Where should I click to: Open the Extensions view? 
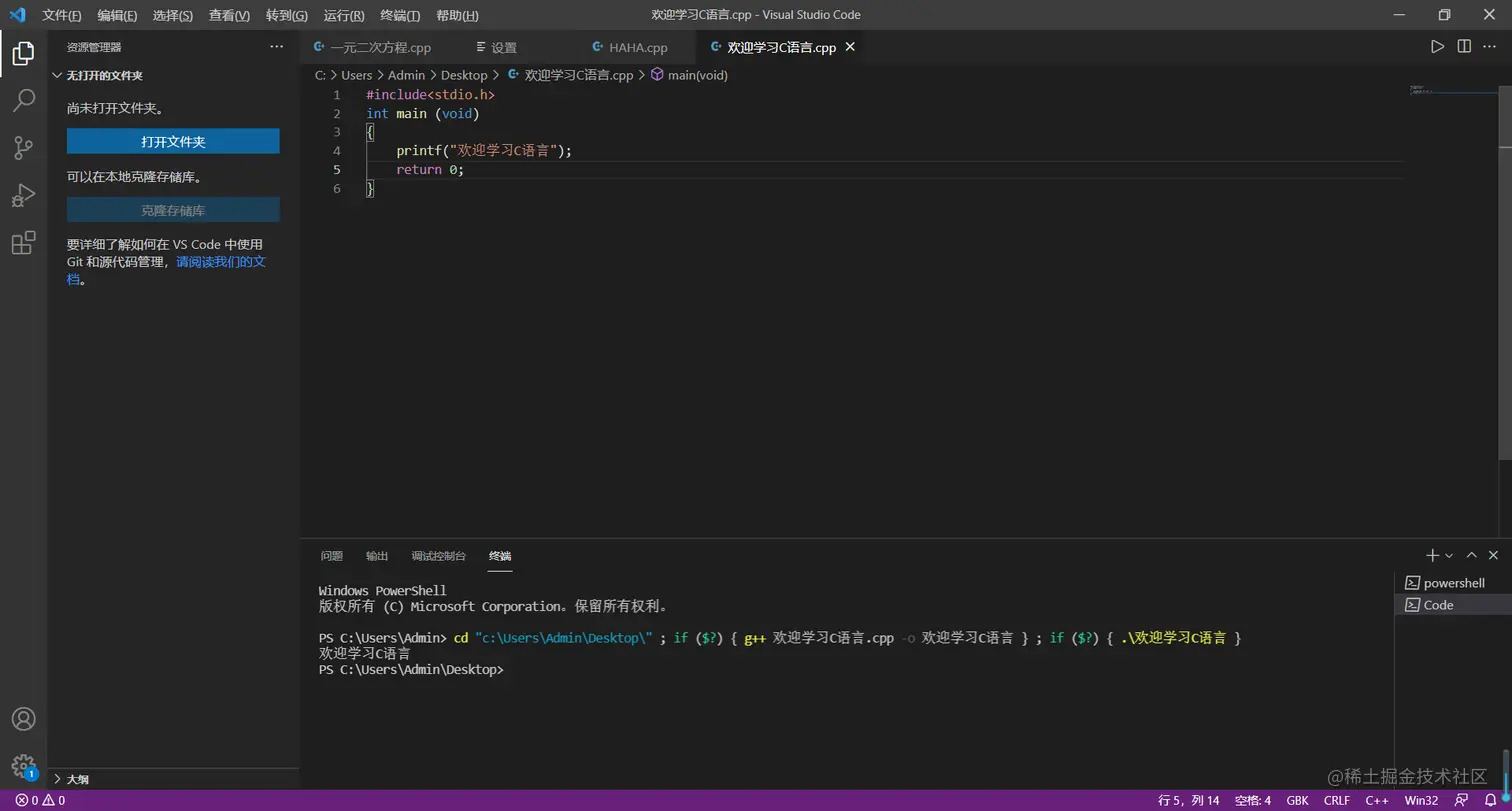pyautogui.click(x=22, y=242)
